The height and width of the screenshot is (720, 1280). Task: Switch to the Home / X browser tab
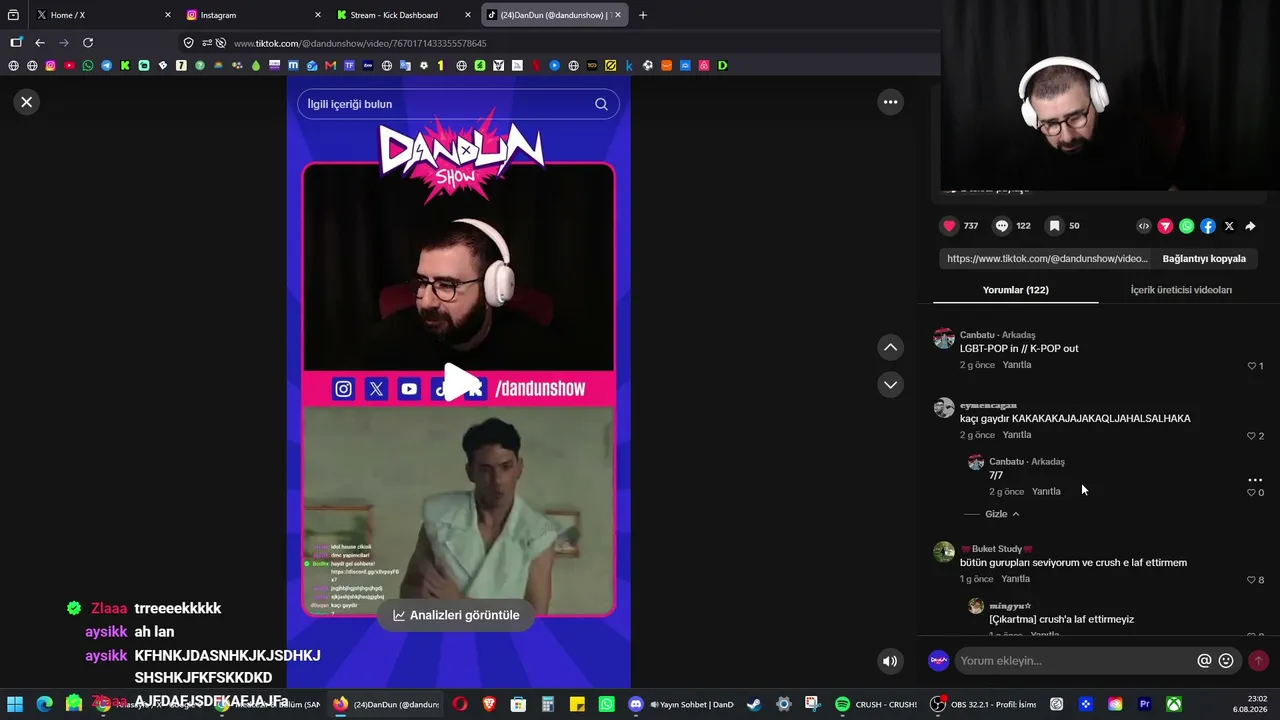(x=105, y=15)
